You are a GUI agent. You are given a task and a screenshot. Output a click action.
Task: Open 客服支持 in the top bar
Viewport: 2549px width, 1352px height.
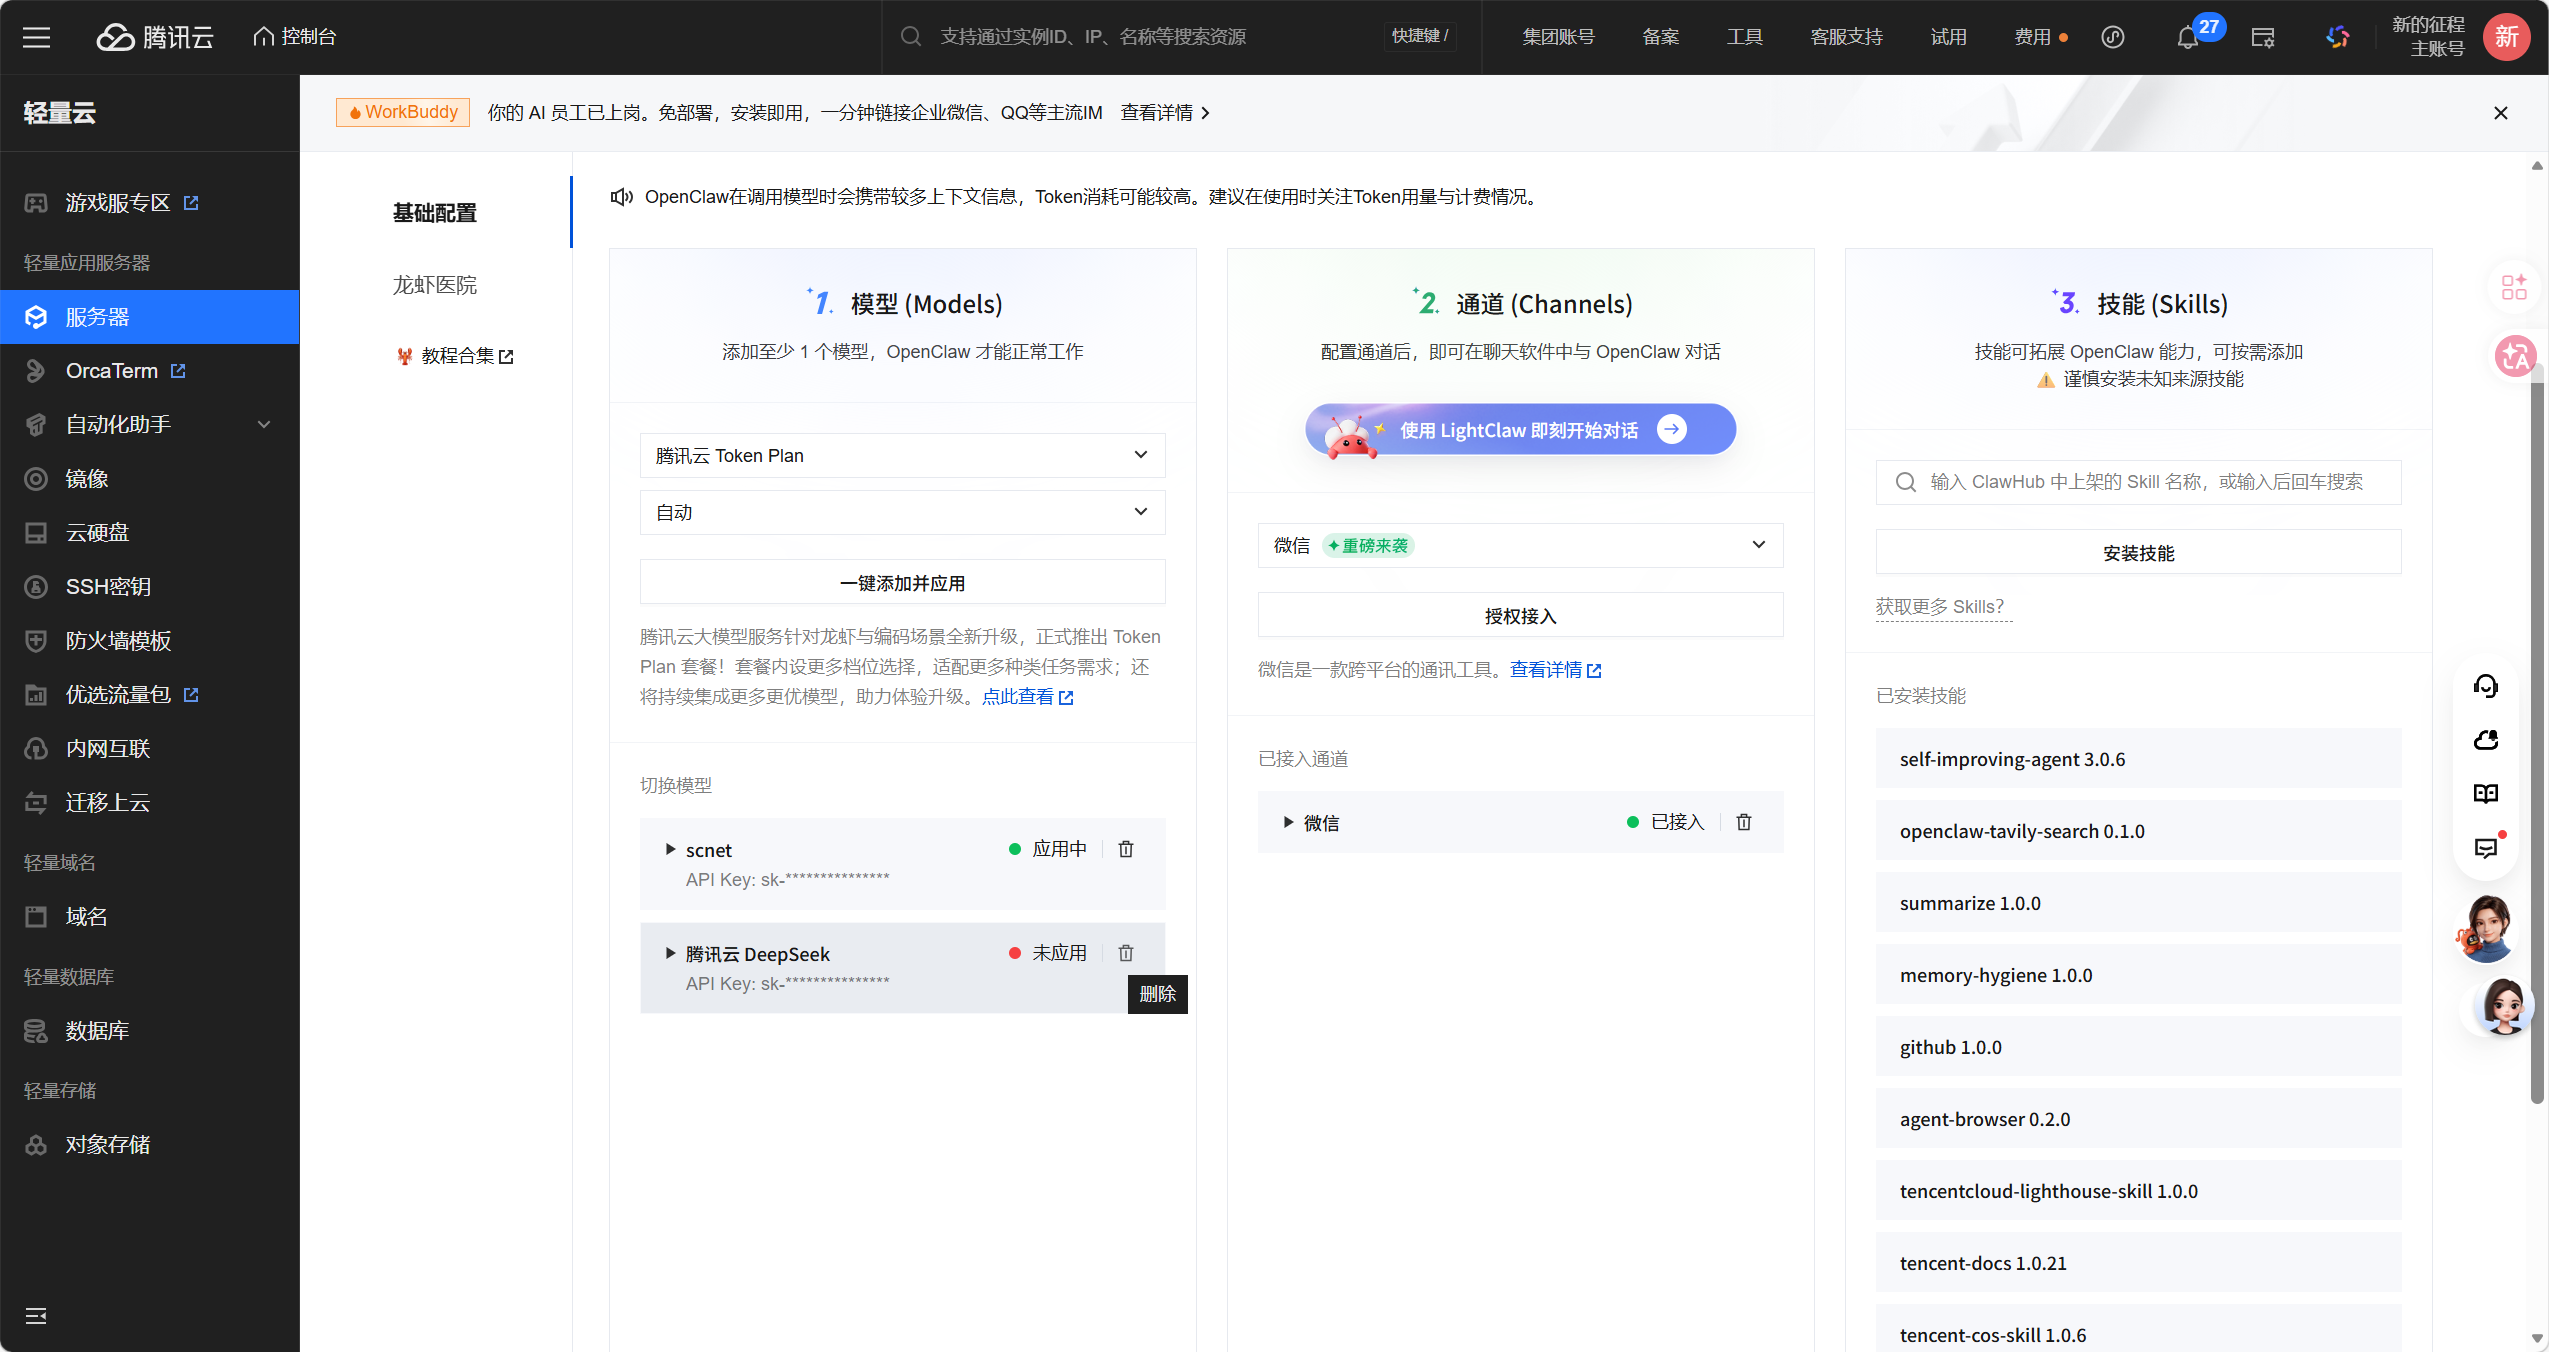[x=1846, y=37]
